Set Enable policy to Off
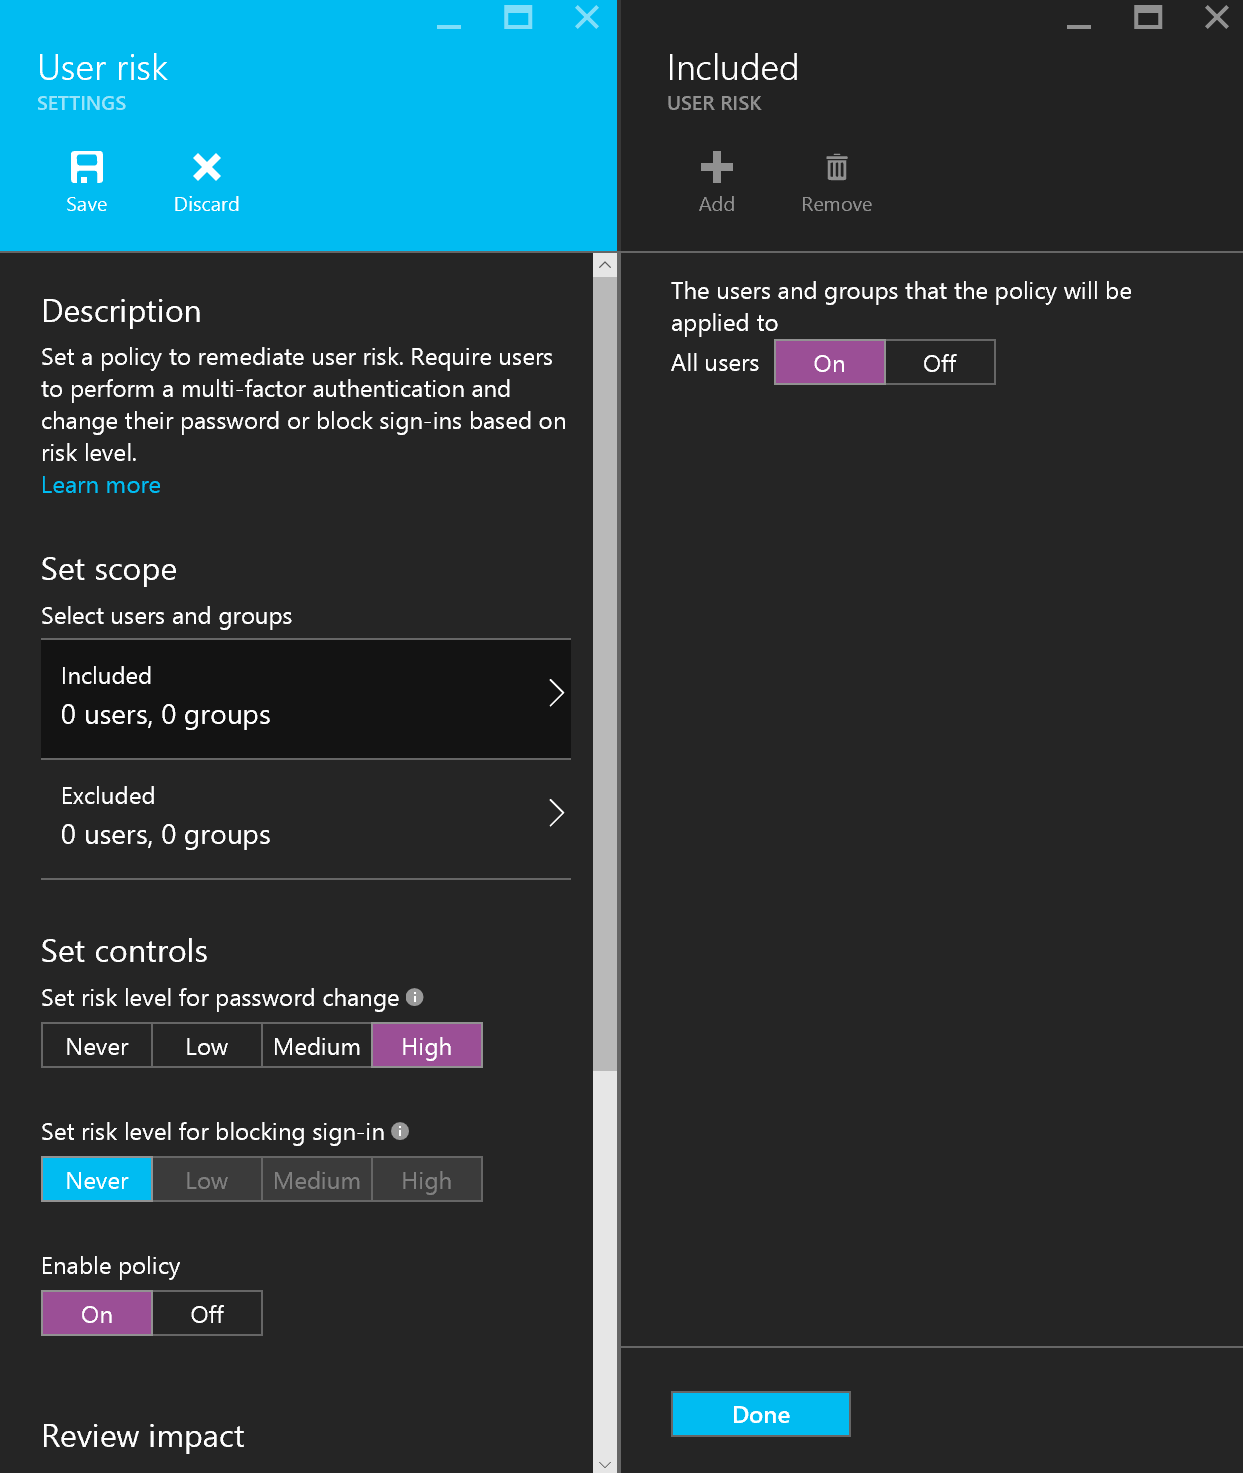The width and height of the screenshot is (1243, 1473). [x=207, y=1314]
